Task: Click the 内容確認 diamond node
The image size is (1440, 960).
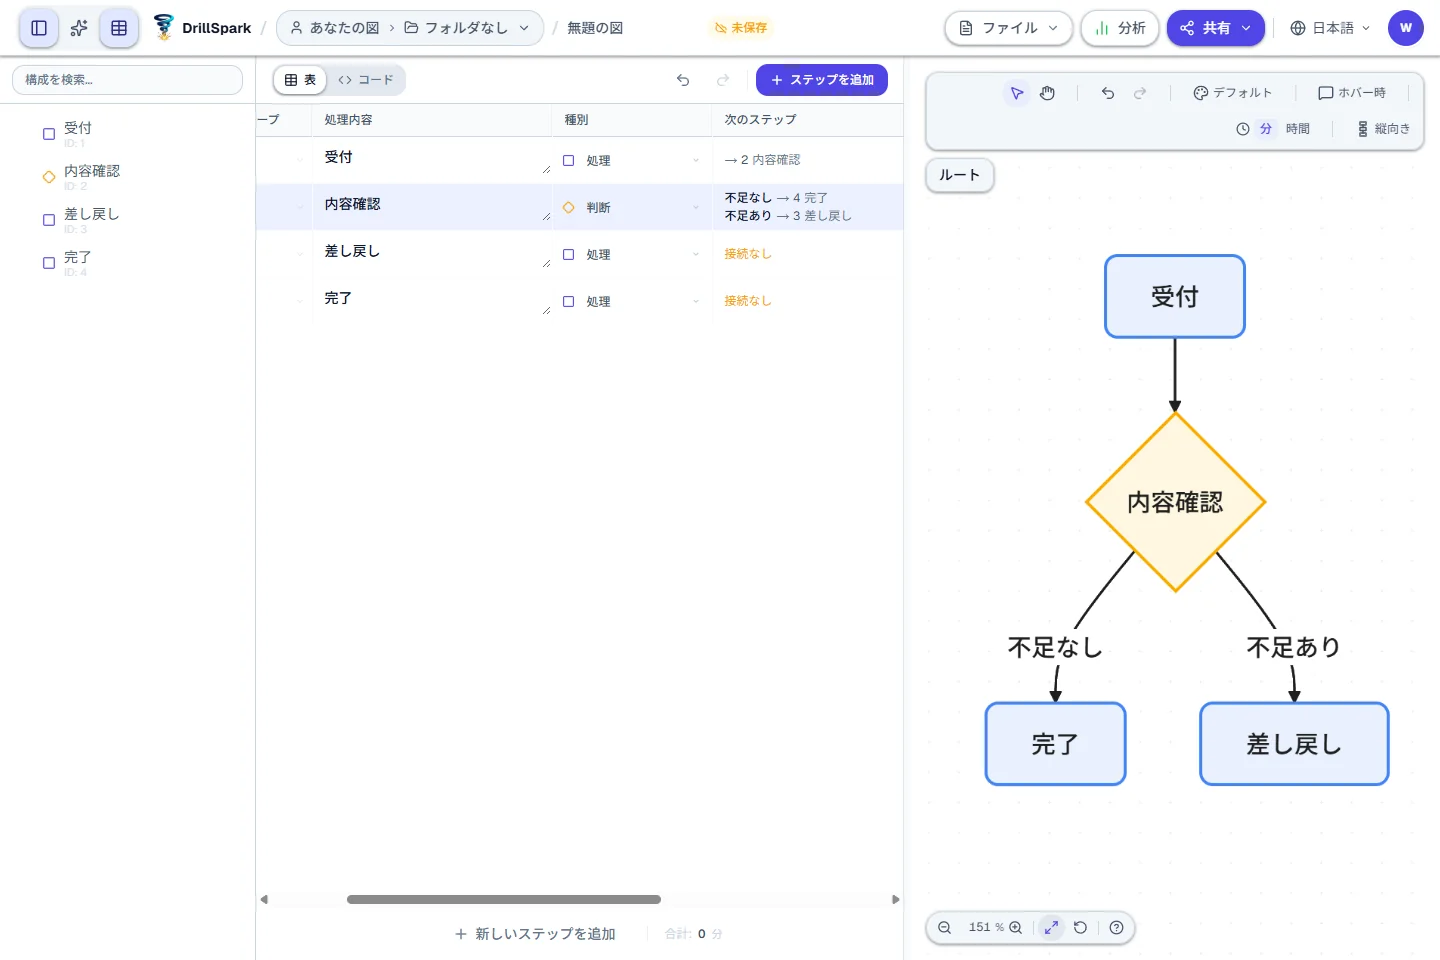Action: click(x=1175, y=502)
